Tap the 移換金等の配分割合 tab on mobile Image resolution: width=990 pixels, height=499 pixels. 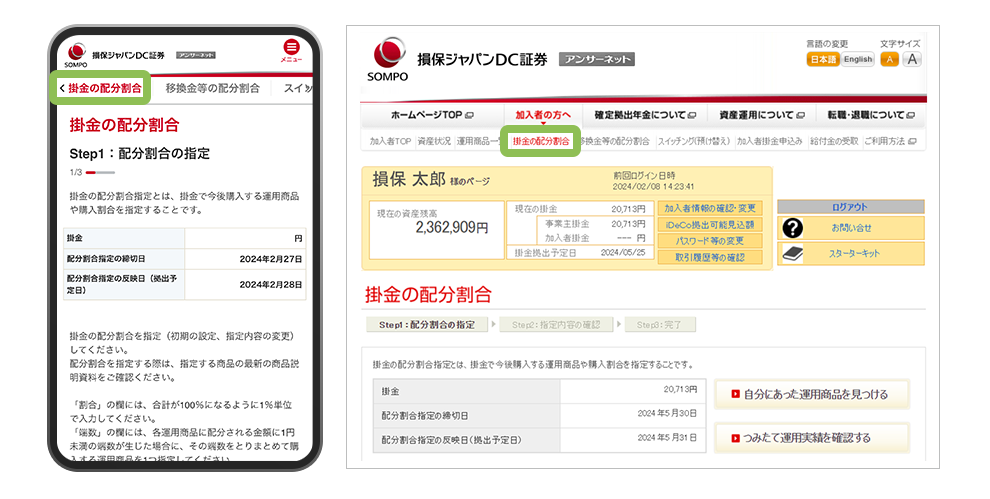(x=213, y=88)
